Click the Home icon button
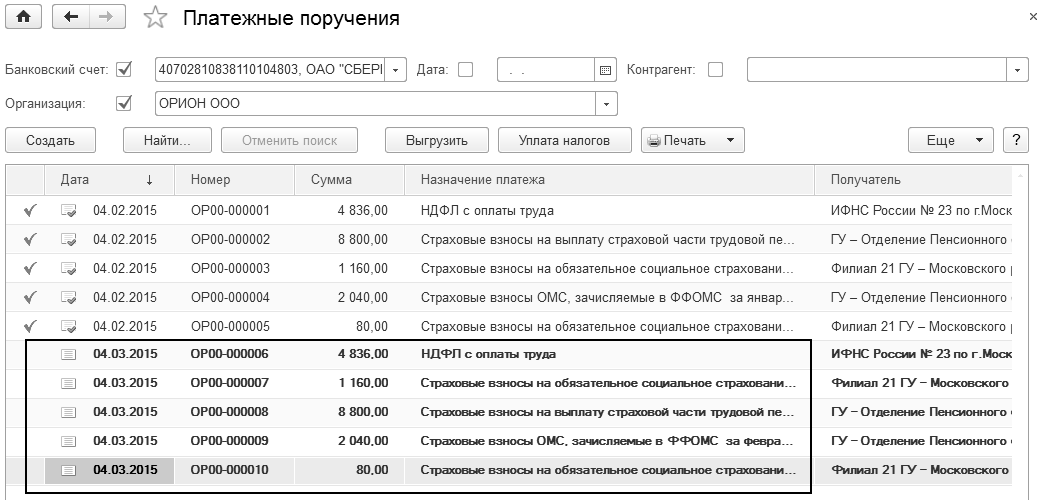 coord(22,17)
